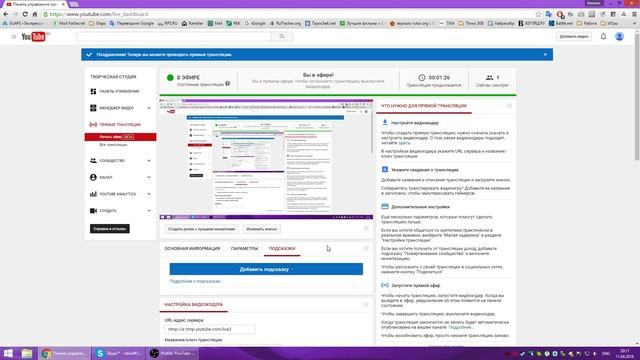Click the stream duration clock icon
This screenshot has height=360, width=640.
(422, 78)
